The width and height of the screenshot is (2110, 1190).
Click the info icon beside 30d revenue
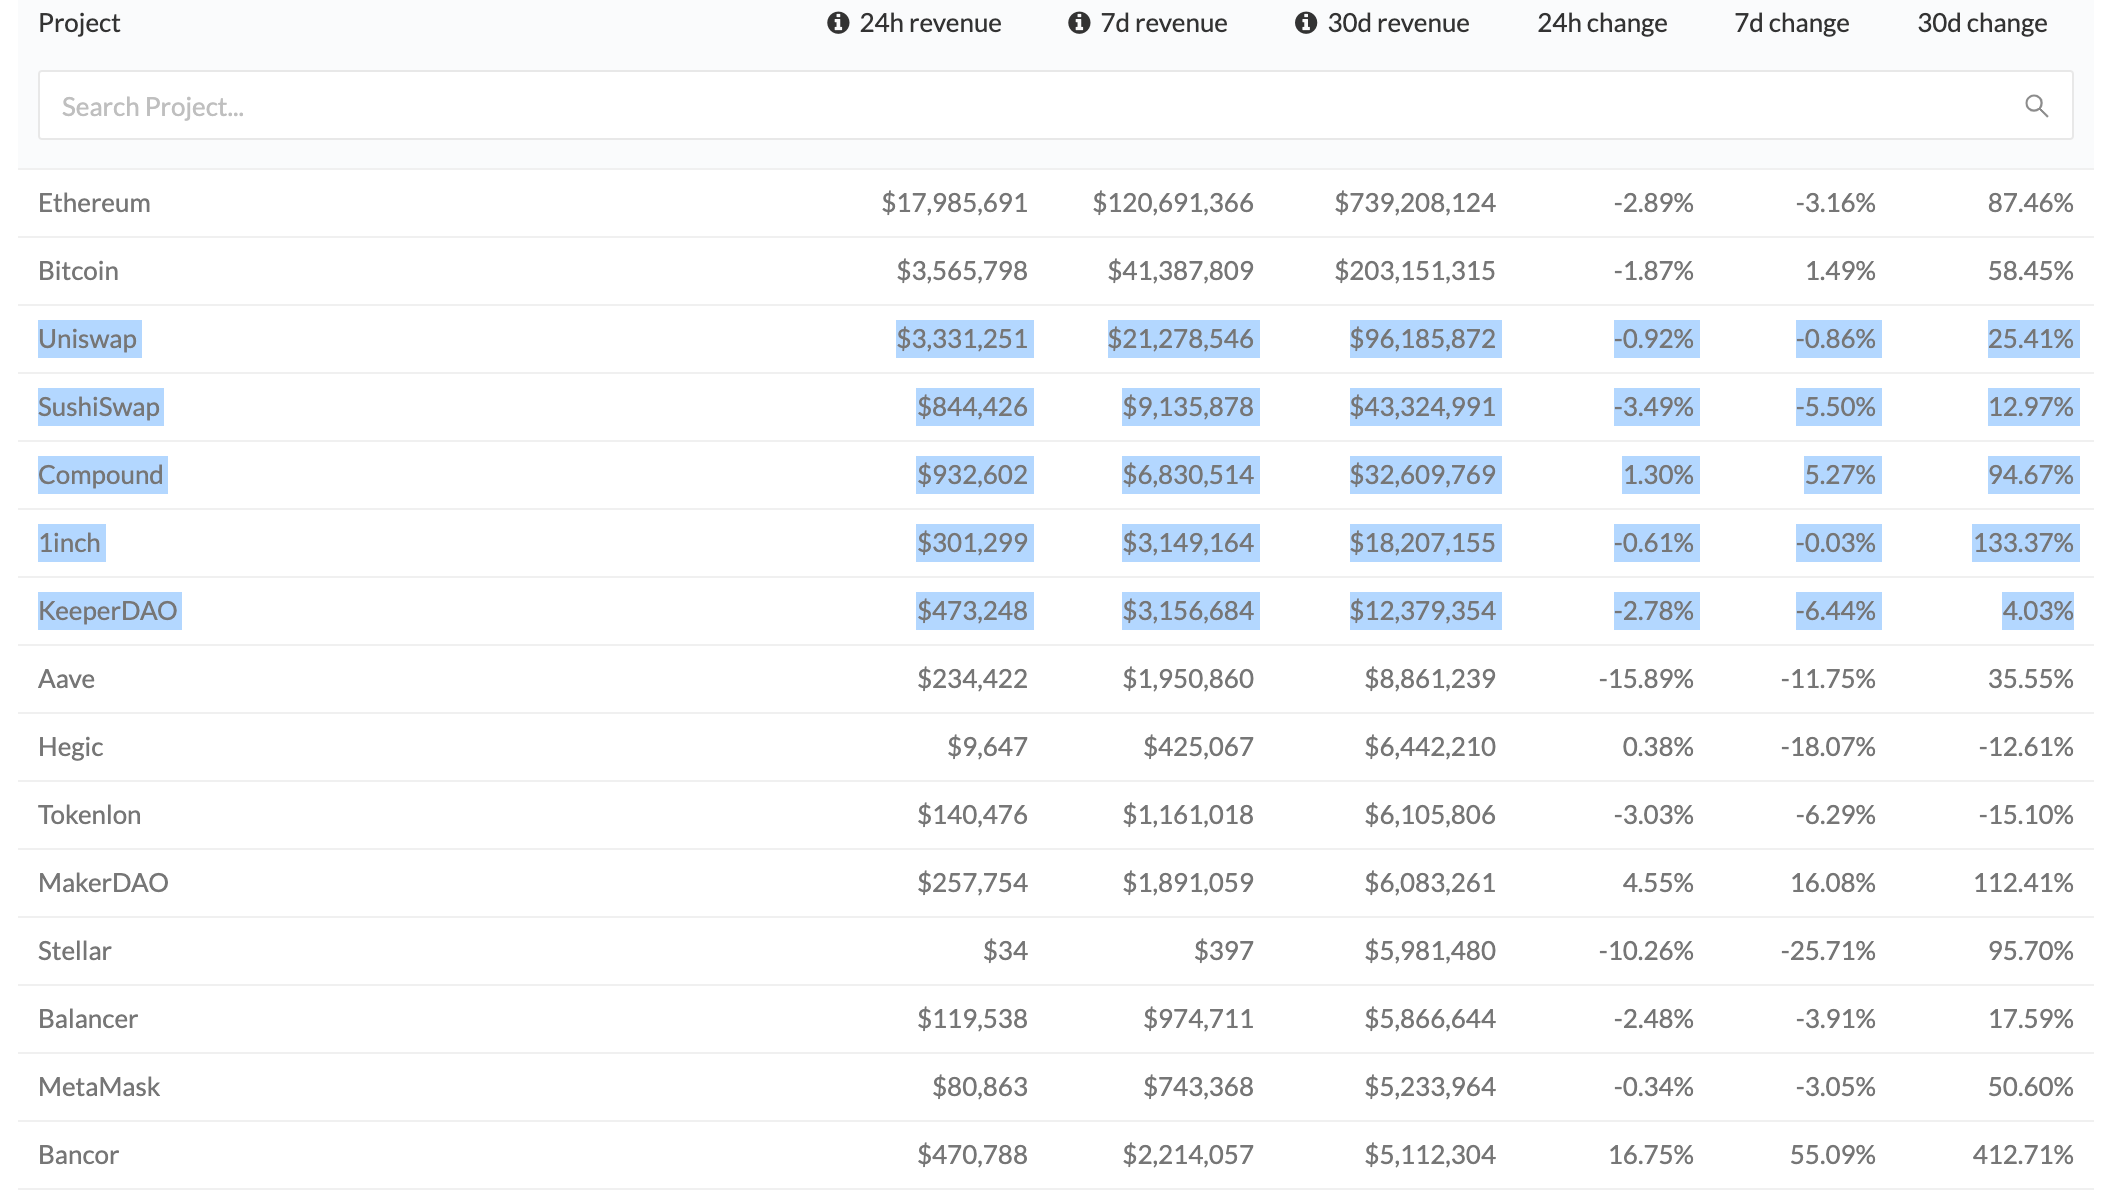tap(1306, 23)
